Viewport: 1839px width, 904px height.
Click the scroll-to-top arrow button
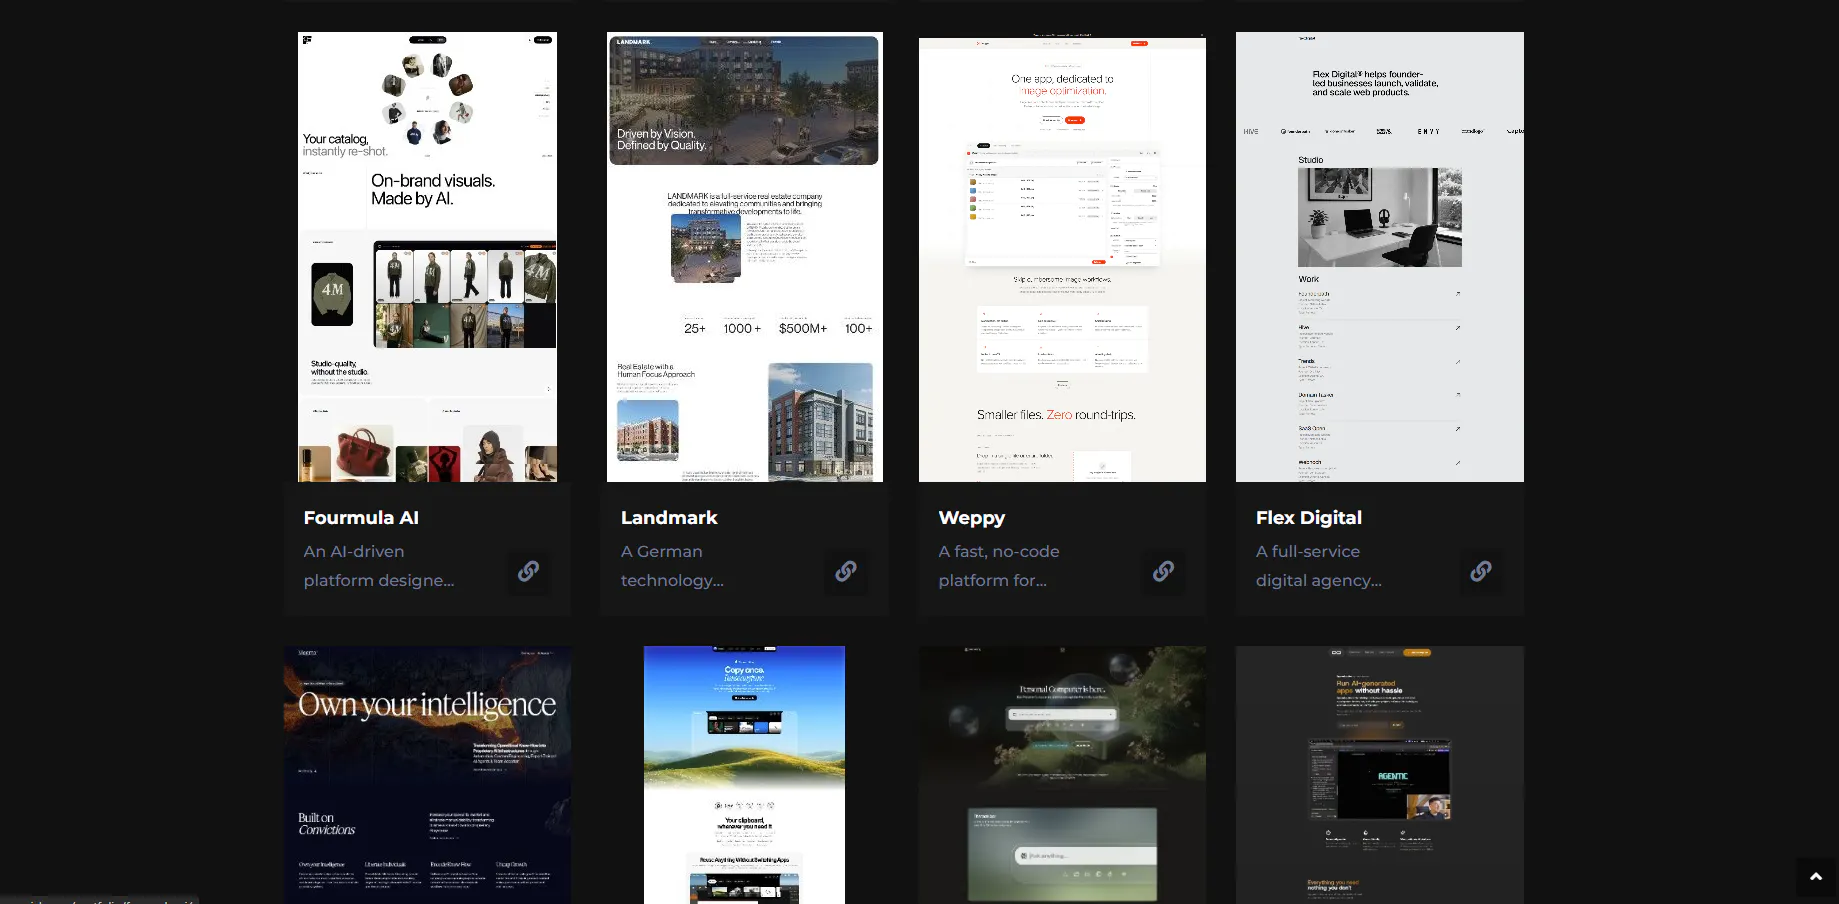pyautogui.click(x=1816, y=877)
